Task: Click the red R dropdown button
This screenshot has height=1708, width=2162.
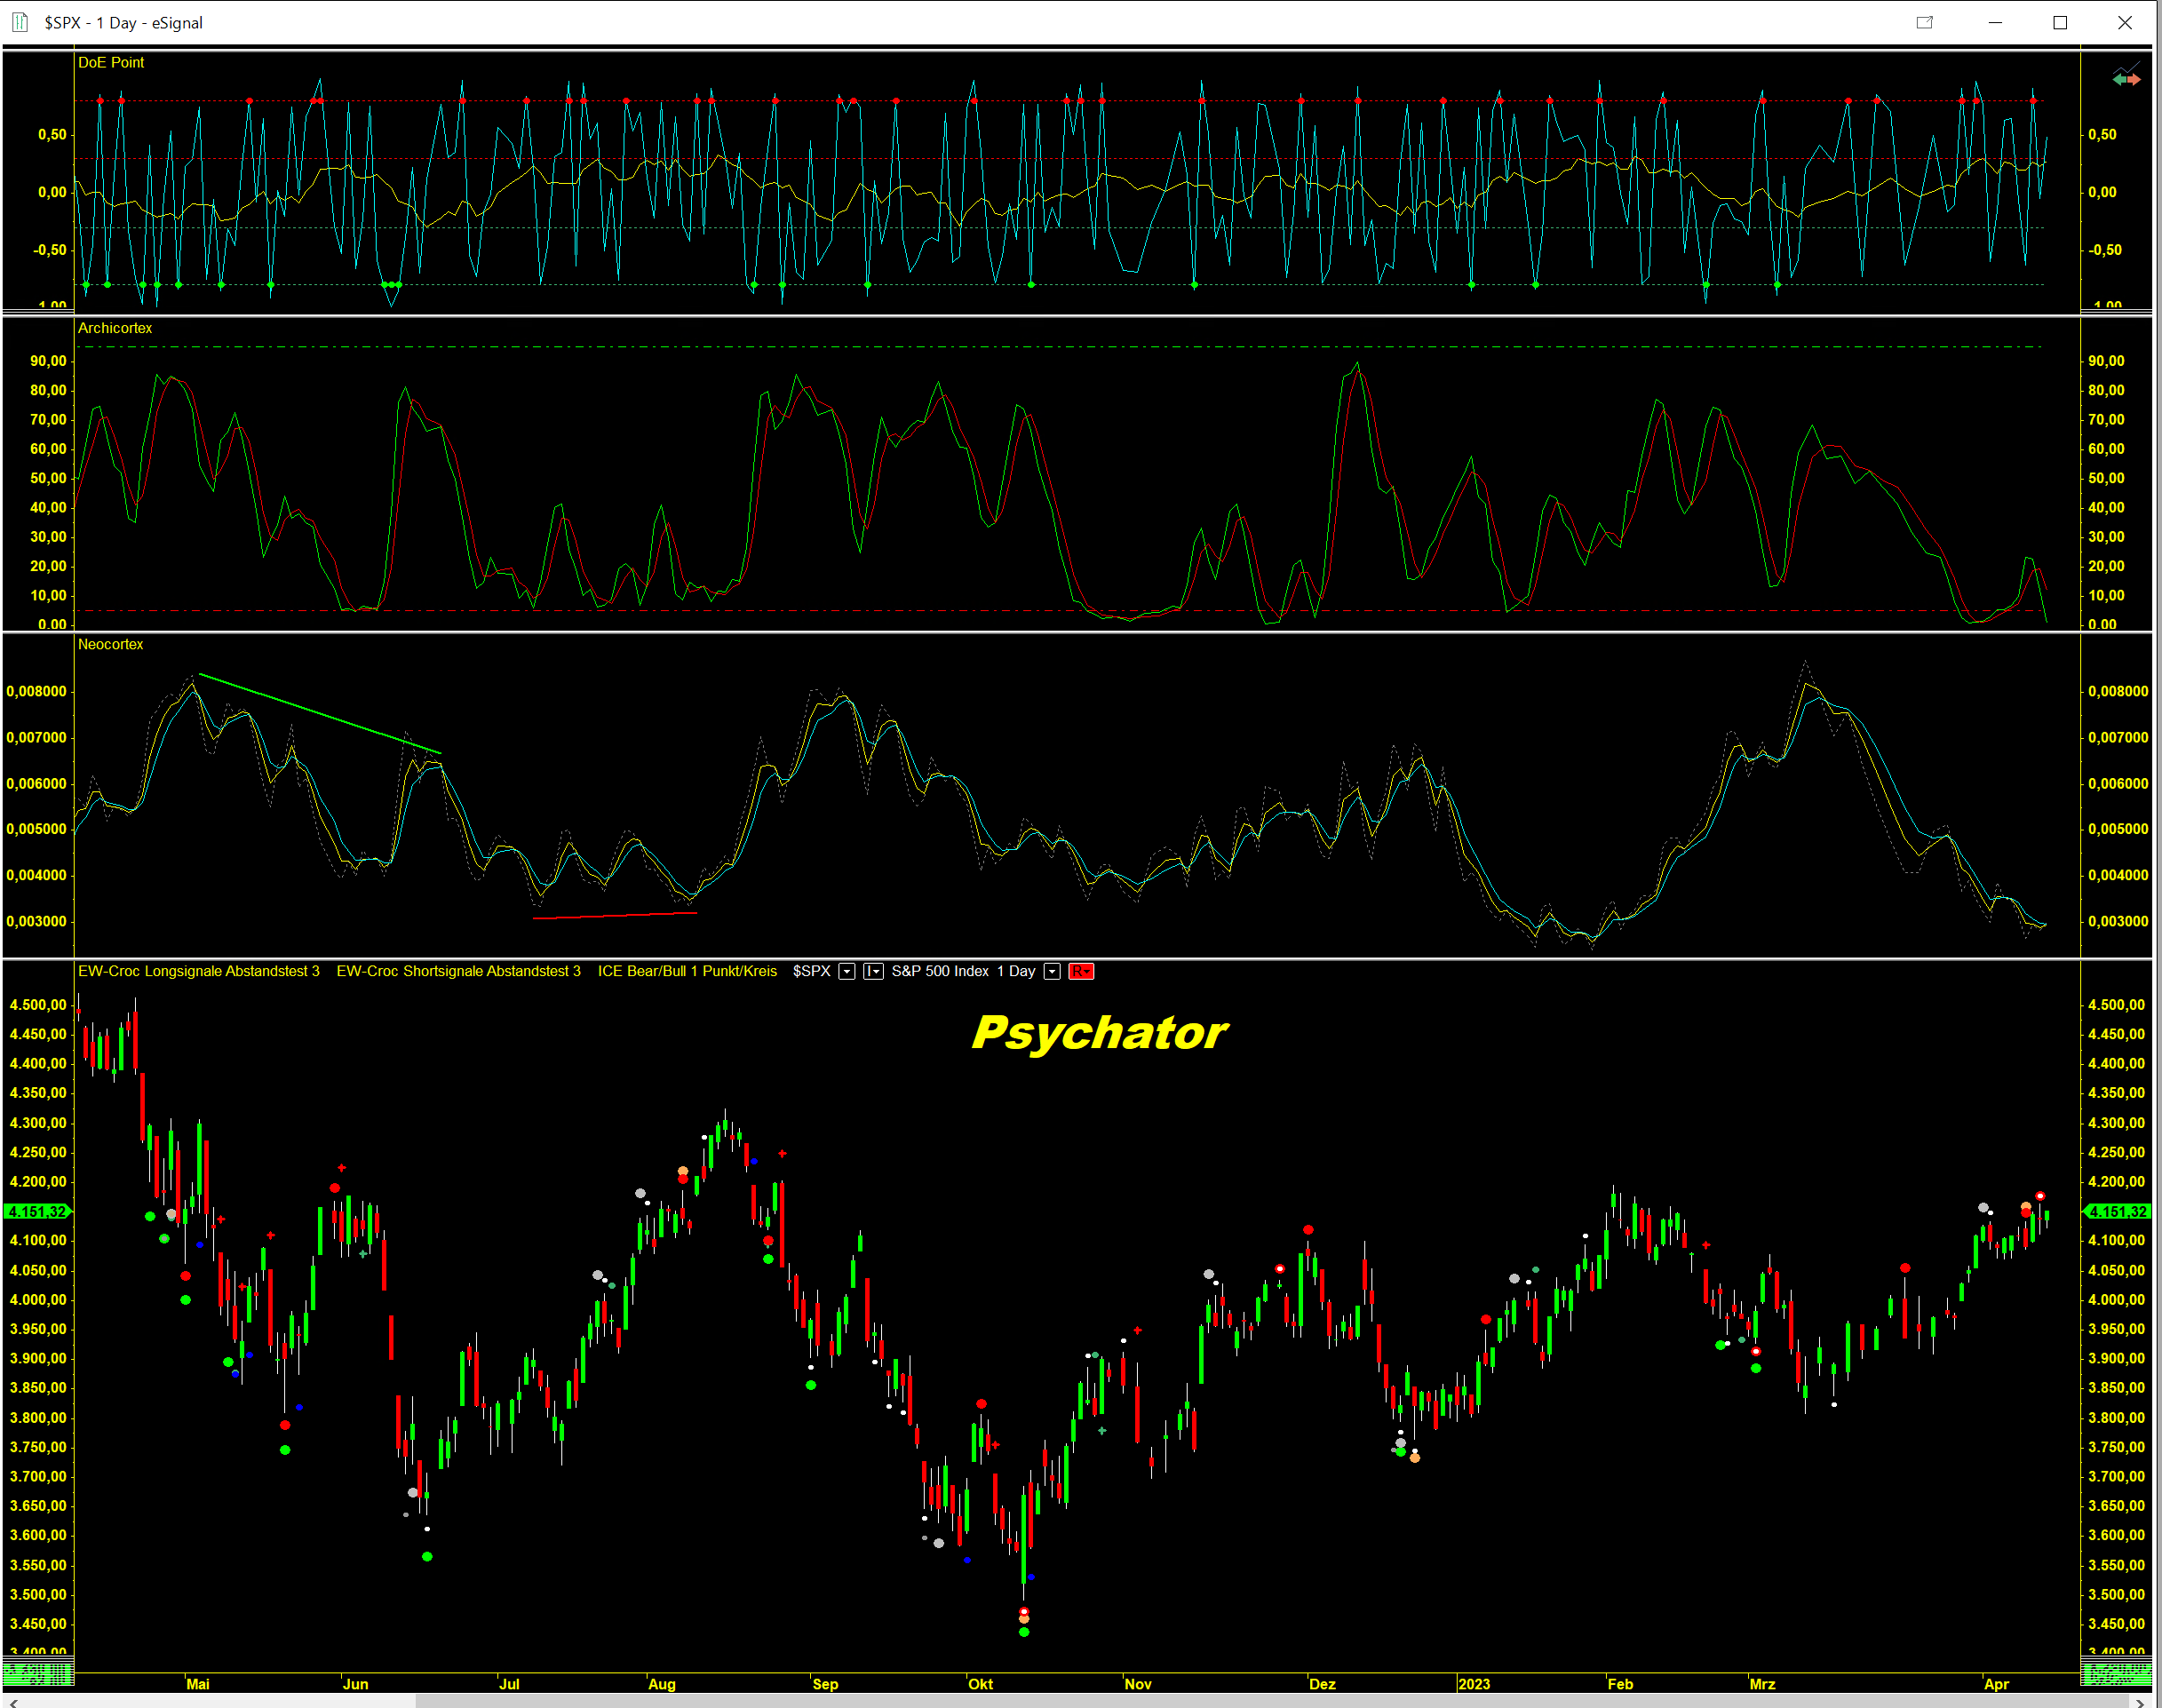Action: (1081, 971)
